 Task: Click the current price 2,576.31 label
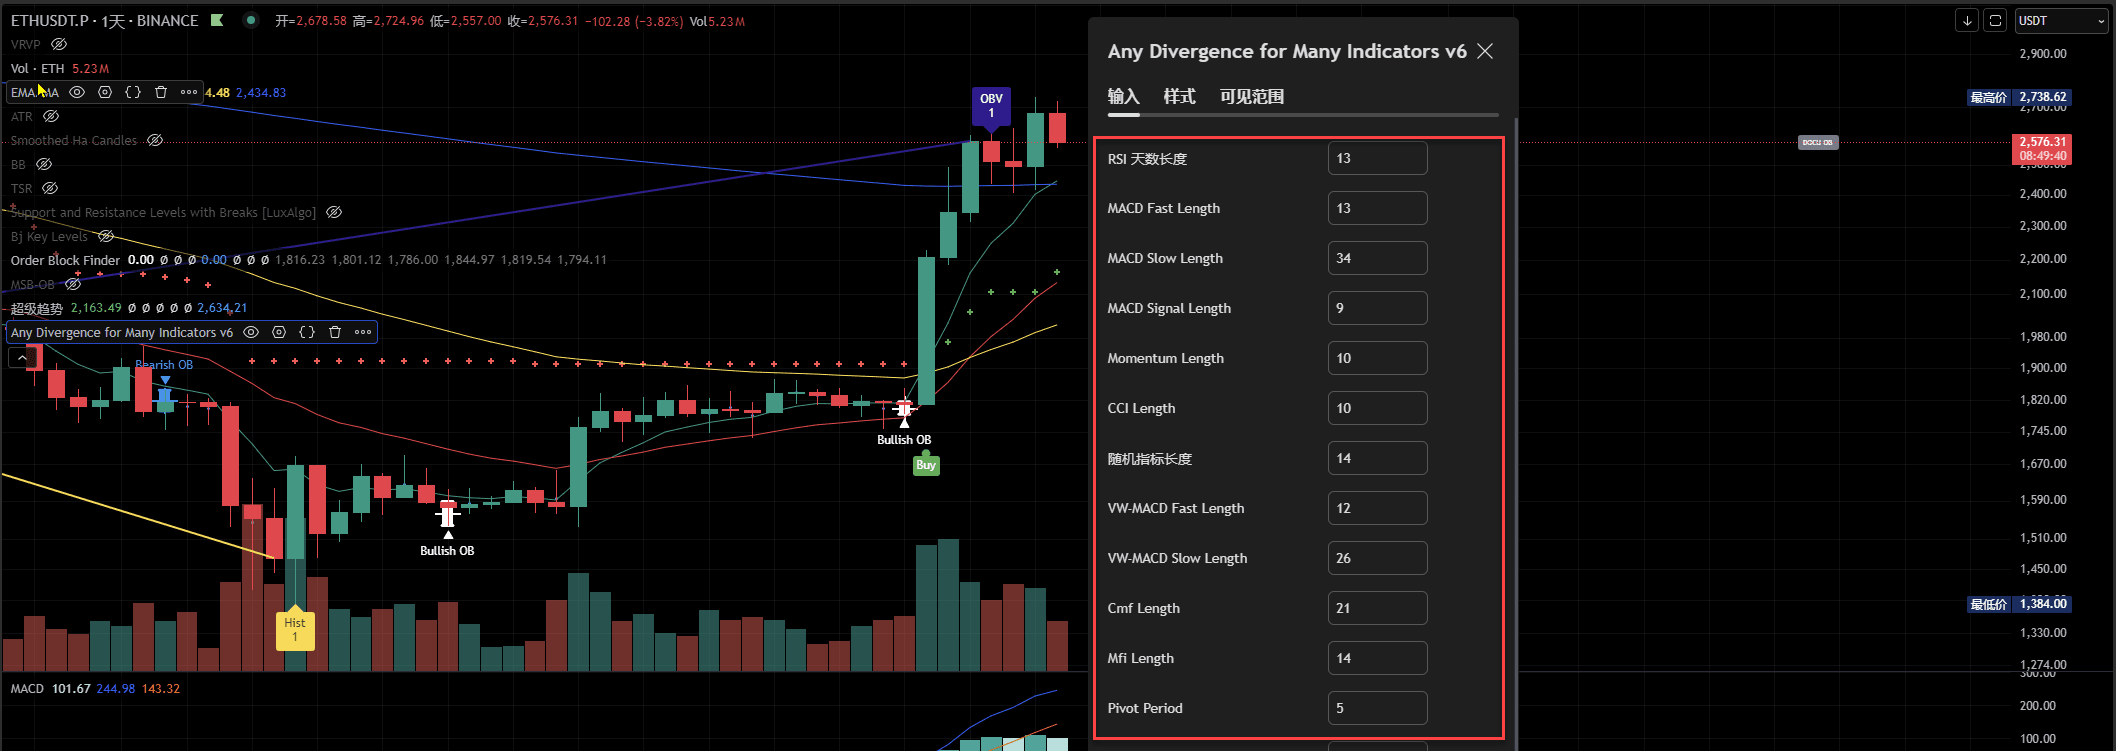2042,149
